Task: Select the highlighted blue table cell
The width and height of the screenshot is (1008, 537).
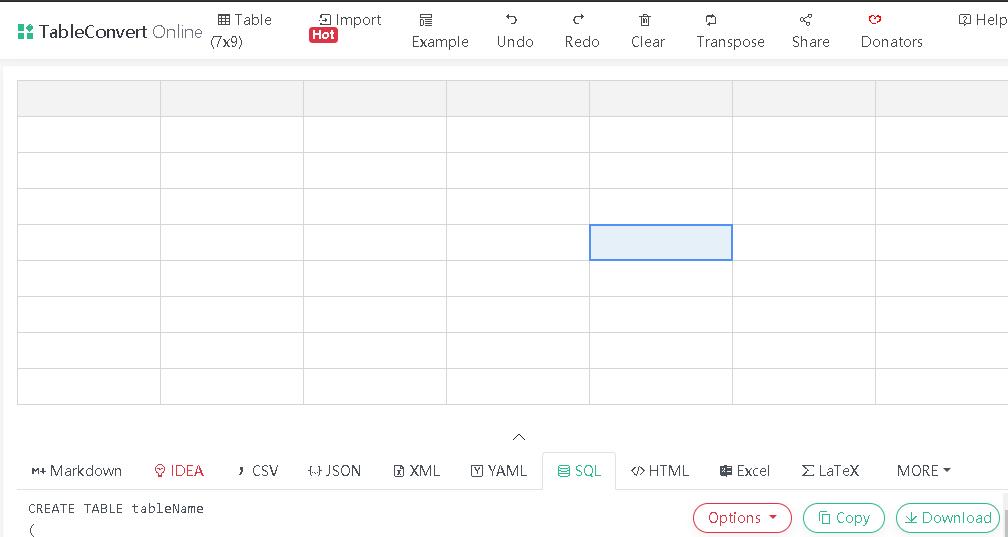Action: point(661,243)
